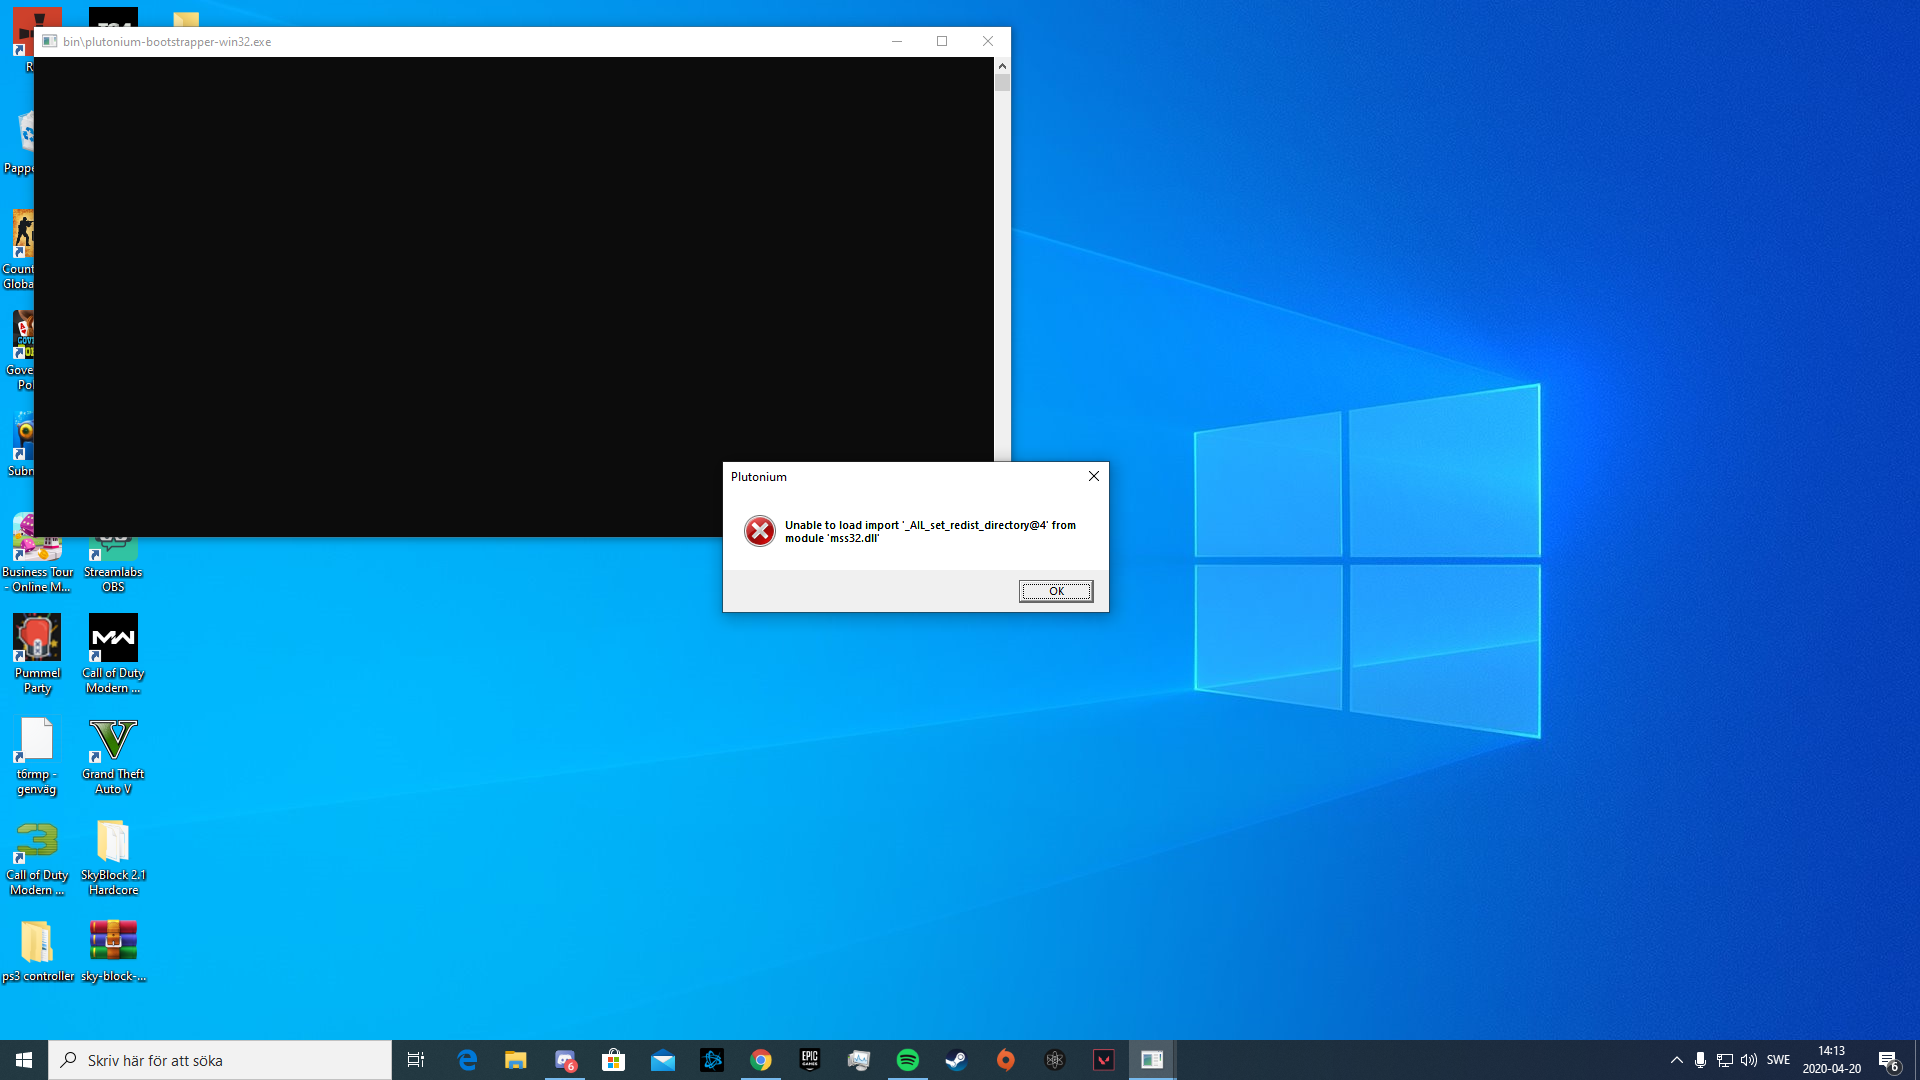
Task: Click the console window title bar icon
Action: click(x=49, y=41)
